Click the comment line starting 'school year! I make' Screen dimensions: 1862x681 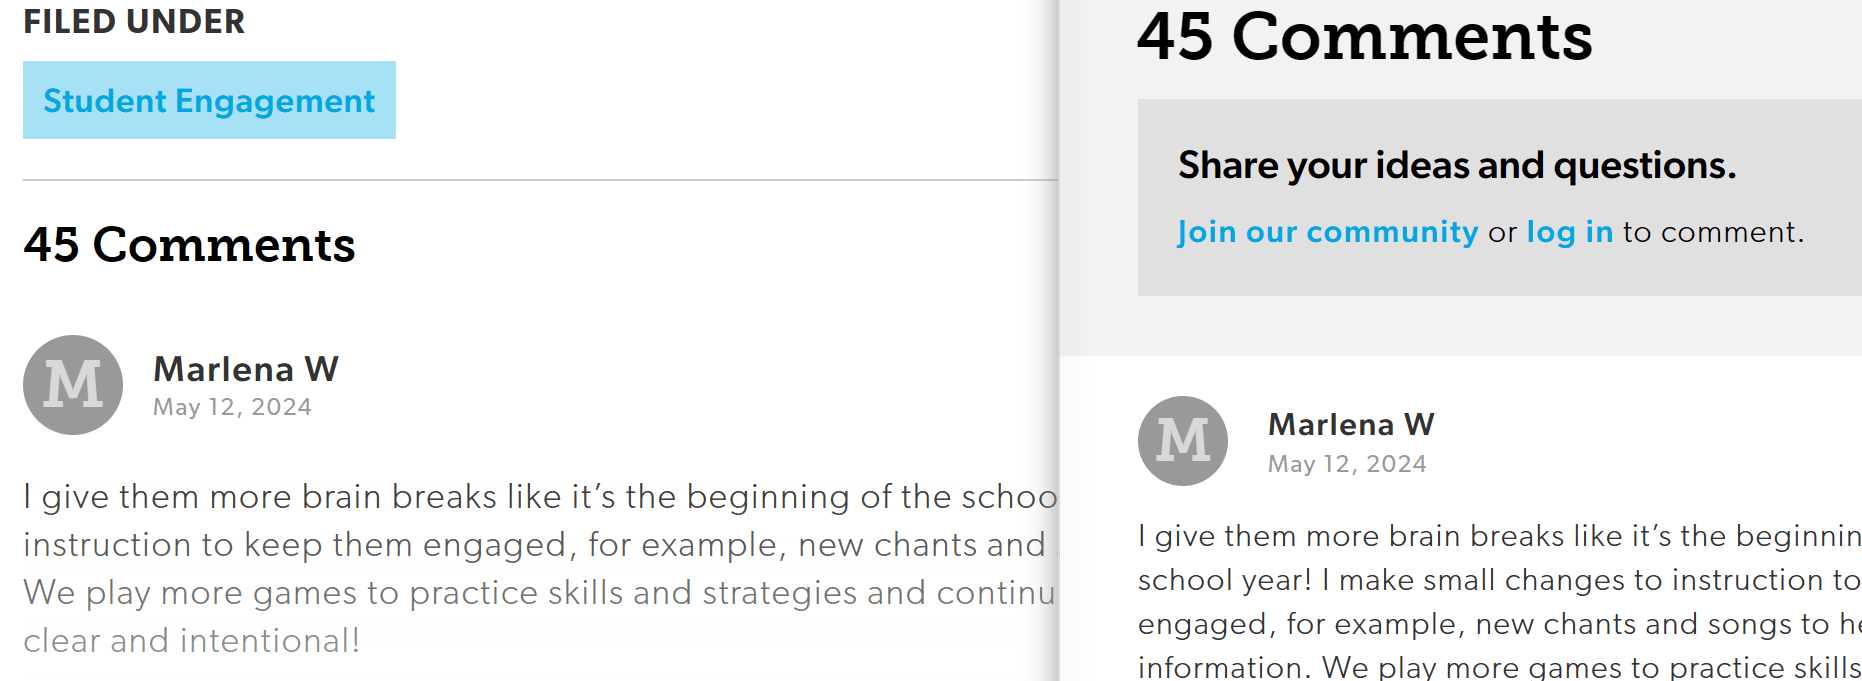1498,580
